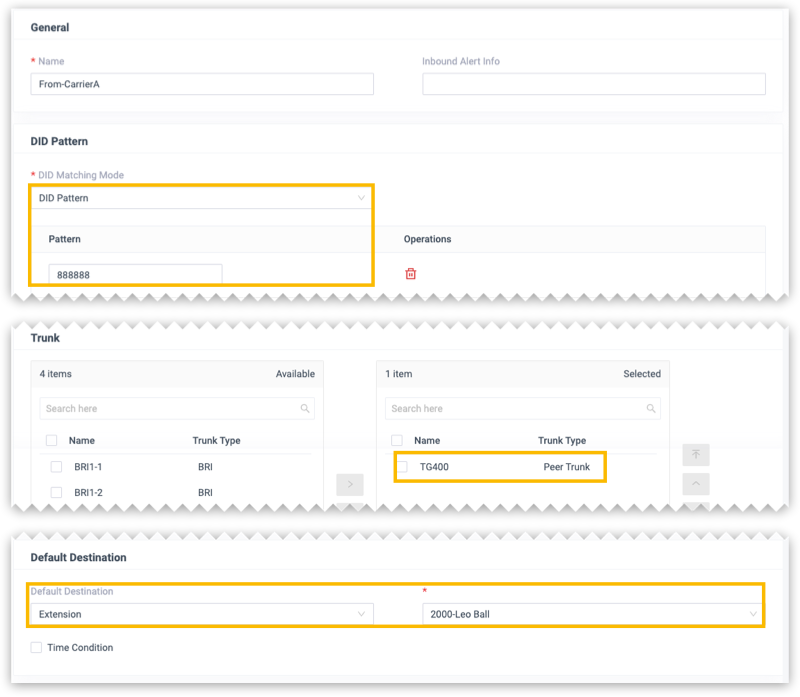800x697 pixels.
Task: Select all Available trunks via header checkbox
Action: tap(52, 441)
